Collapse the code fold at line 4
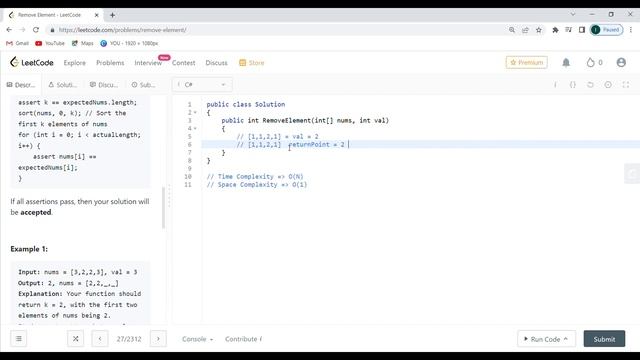The image size is (640, 360). [195, 128]
